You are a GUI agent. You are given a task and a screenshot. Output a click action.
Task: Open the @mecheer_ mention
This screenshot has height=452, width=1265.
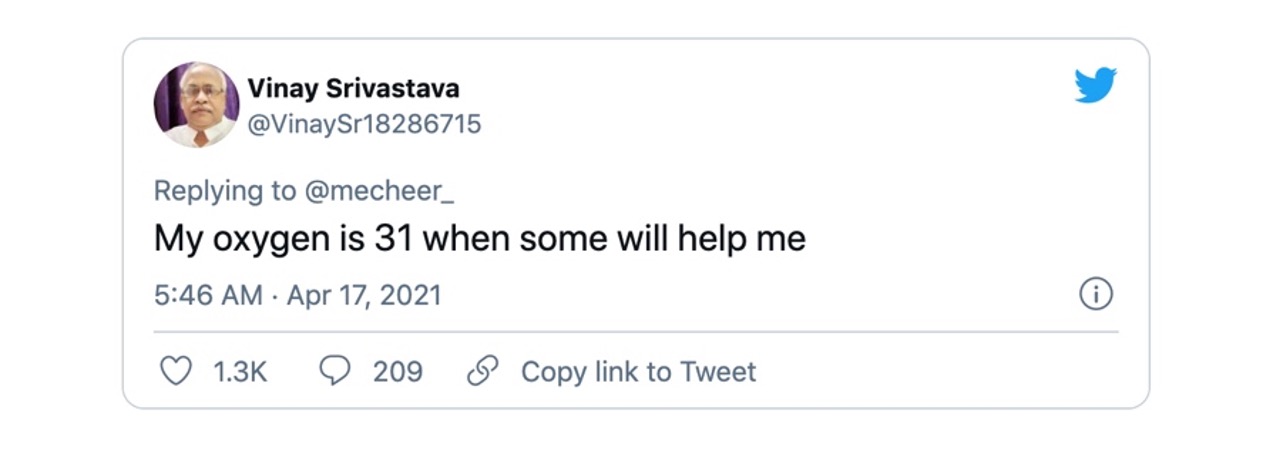tap(379, 191)
